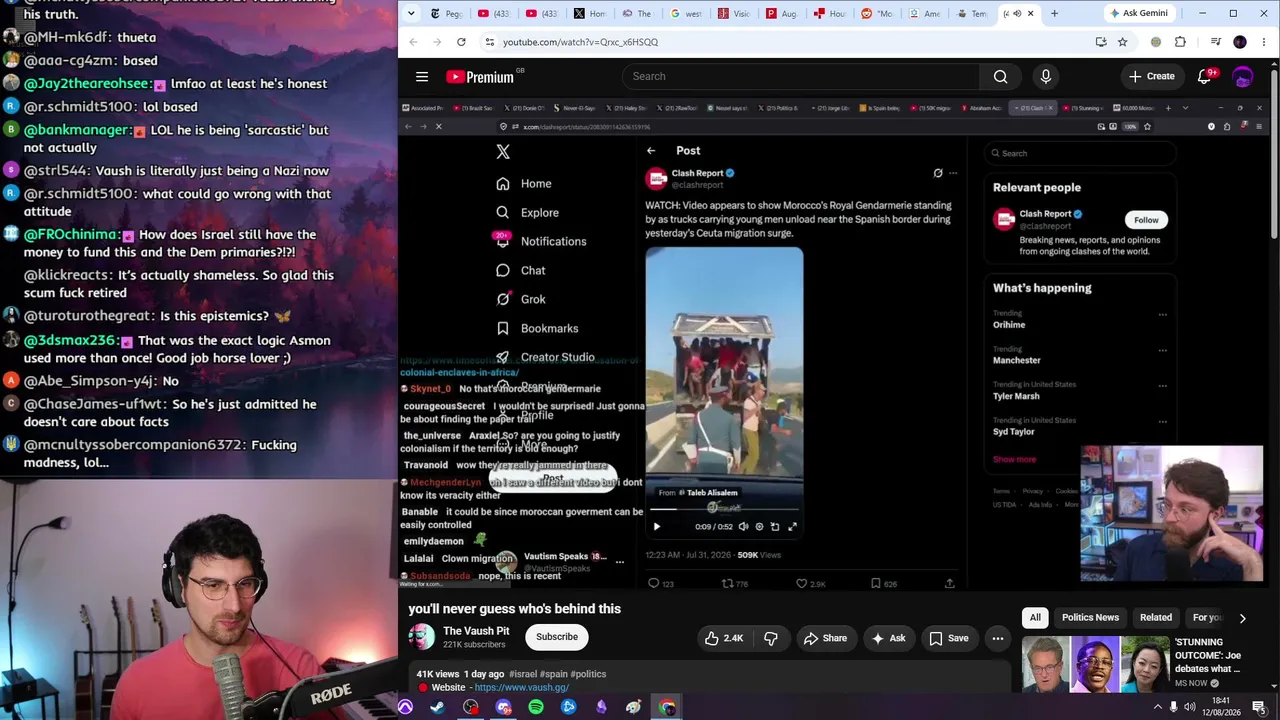The image size is (1280, 720).
Task: View site information for youtube.com
Action: 489,42
